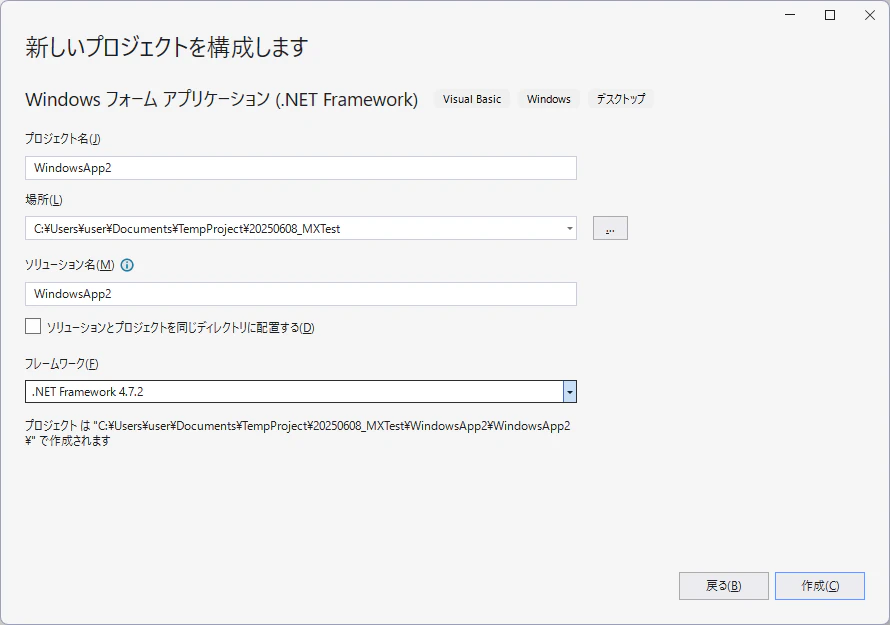Click the Windows tag label

coord(549,99)
